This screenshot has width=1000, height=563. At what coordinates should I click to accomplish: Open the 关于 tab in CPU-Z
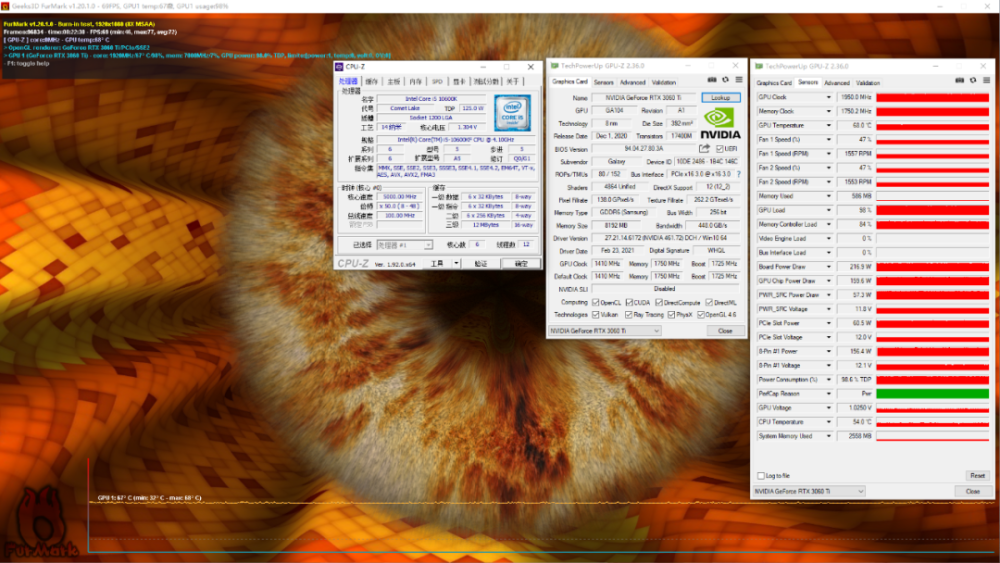(513, 82)
